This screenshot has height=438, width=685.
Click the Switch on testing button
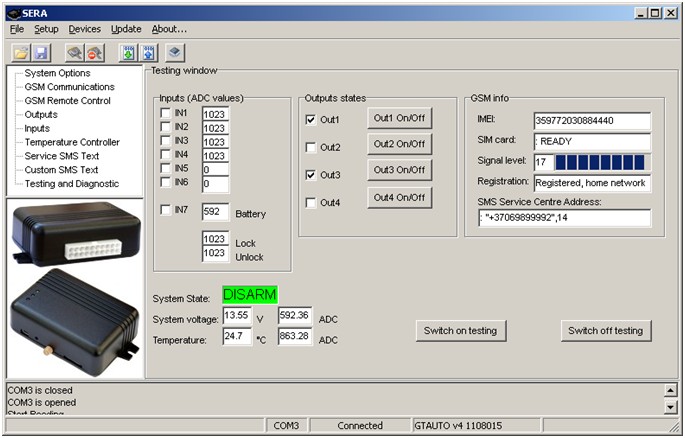pyautogui.click(x=461, y=331)
